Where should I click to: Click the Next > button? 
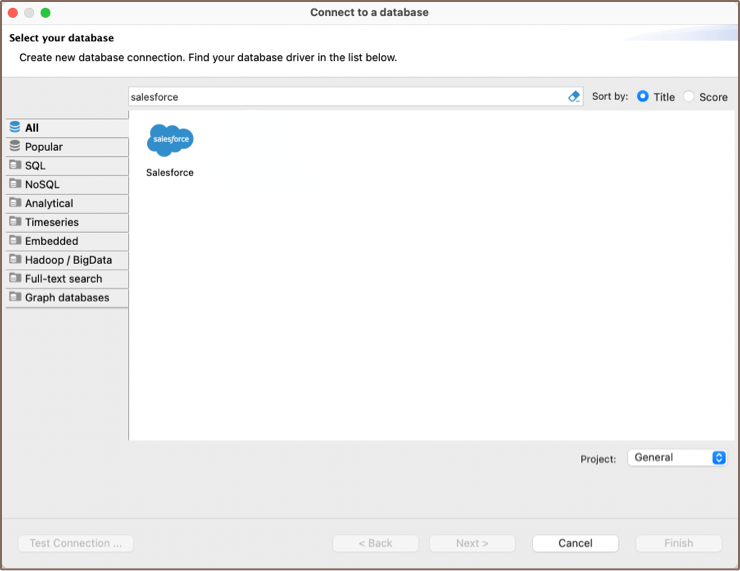[x=472, y=543]
